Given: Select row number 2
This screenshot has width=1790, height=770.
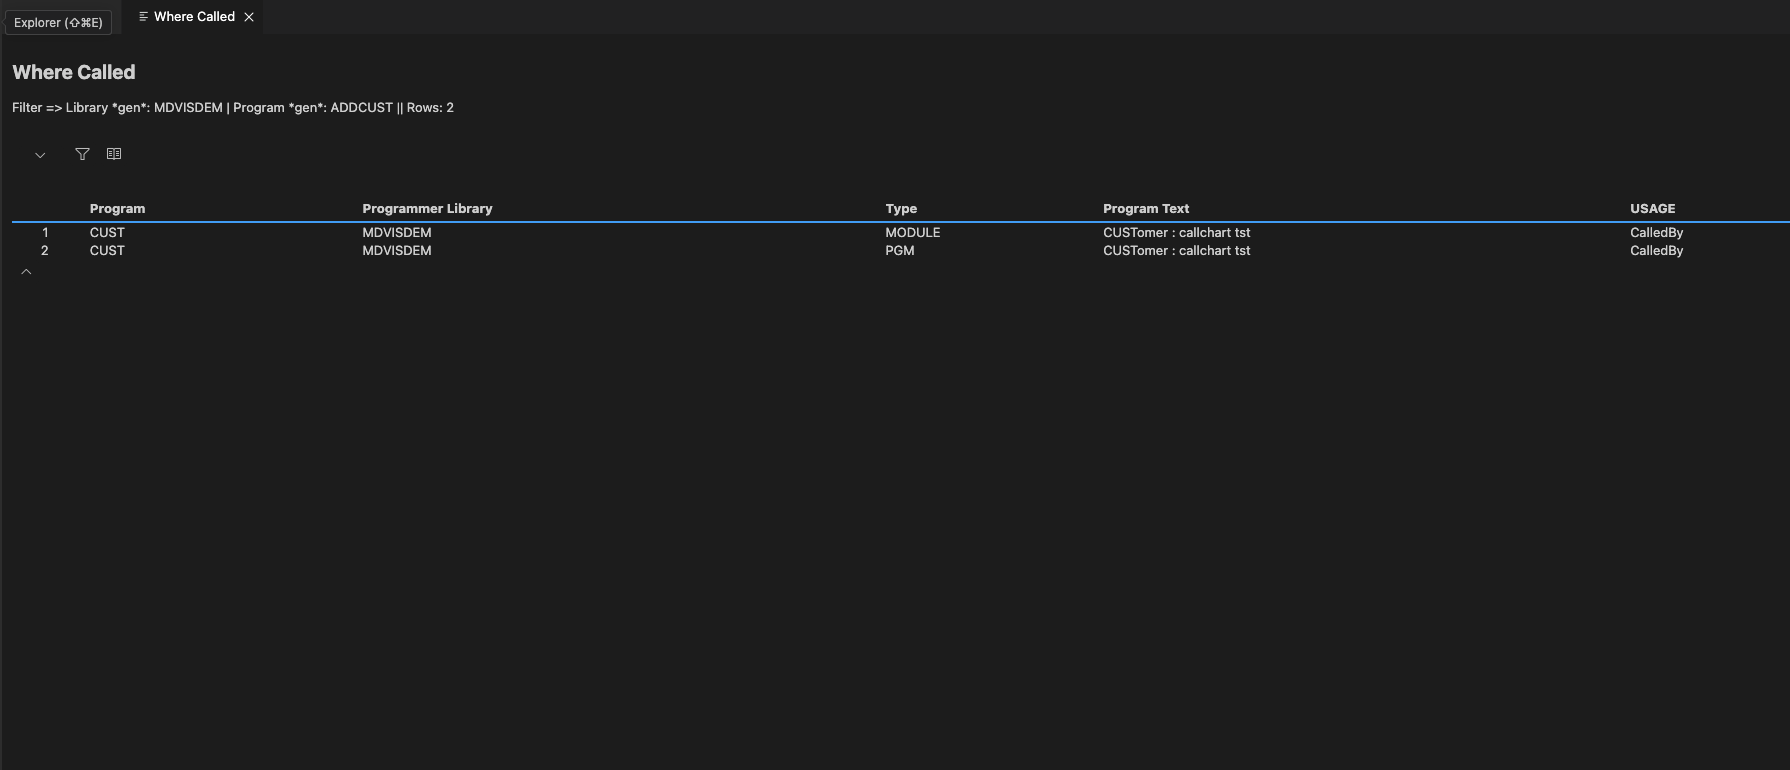Looking at the screenshot, I should tap(44, 251).
